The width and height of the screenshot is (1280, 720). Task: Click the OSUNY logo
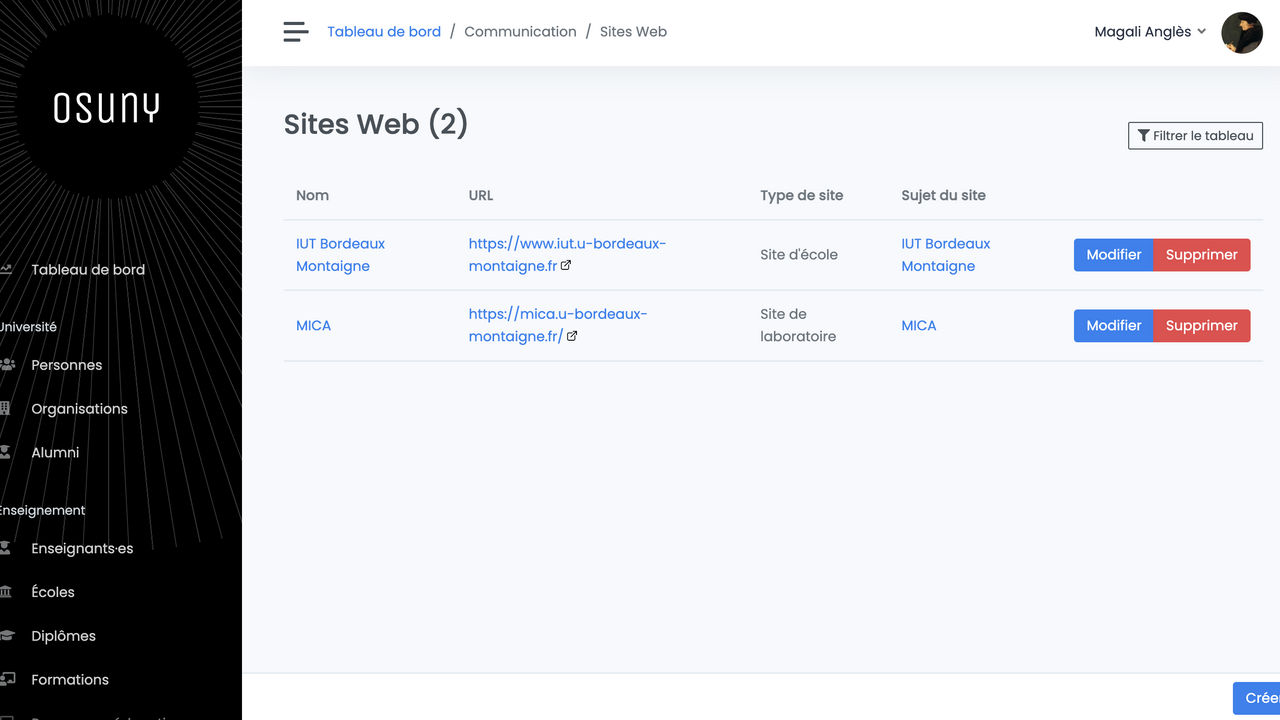pyautogui.click(x=106, y=108)
